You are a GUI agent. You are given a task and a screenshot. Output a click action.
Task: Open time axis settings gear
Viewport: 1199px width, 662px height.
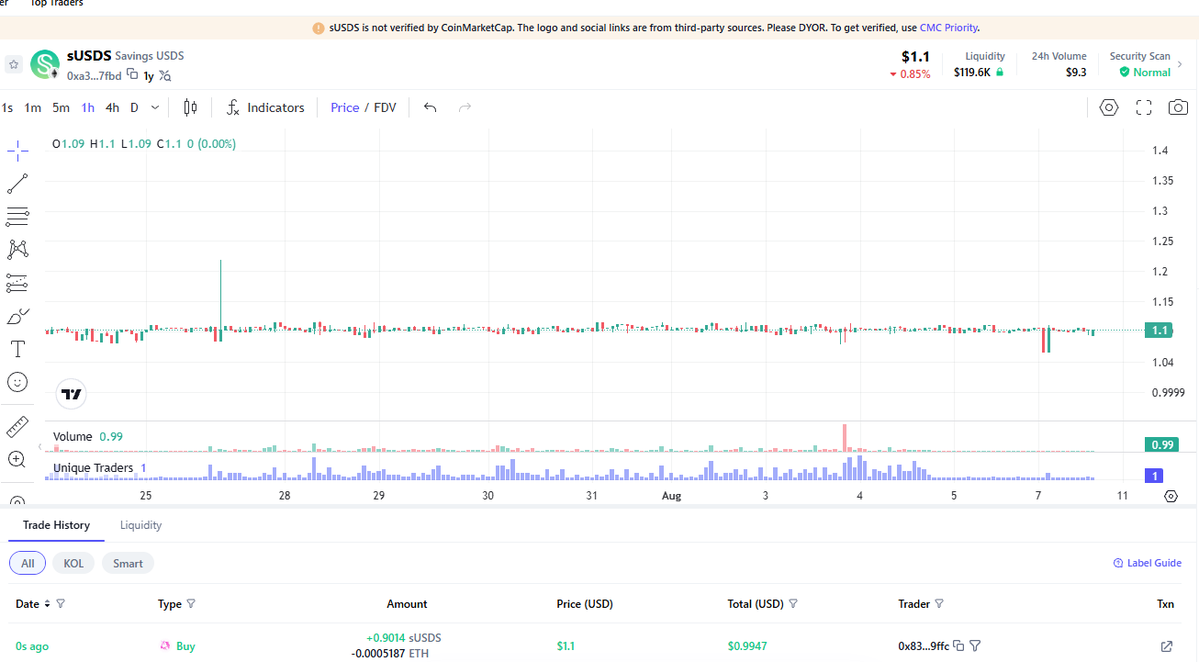pos(1171,496)
